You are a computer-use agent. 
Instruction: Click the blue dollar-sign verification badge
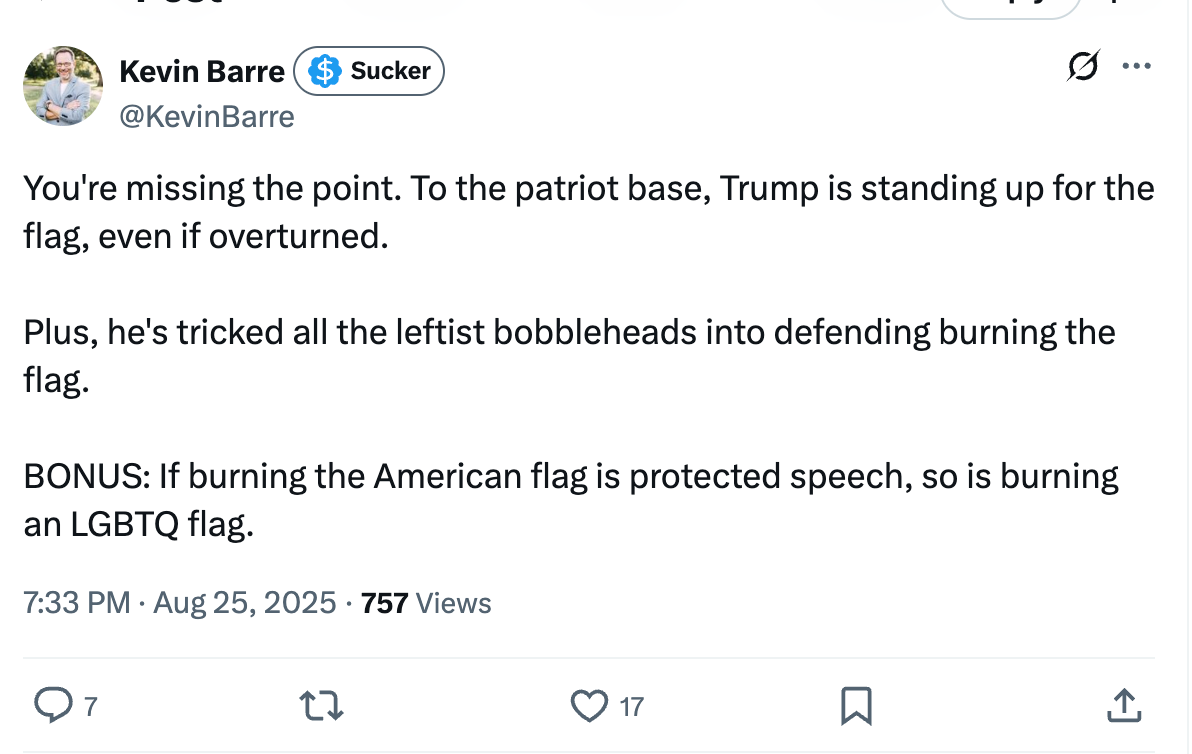coord(322,70)
